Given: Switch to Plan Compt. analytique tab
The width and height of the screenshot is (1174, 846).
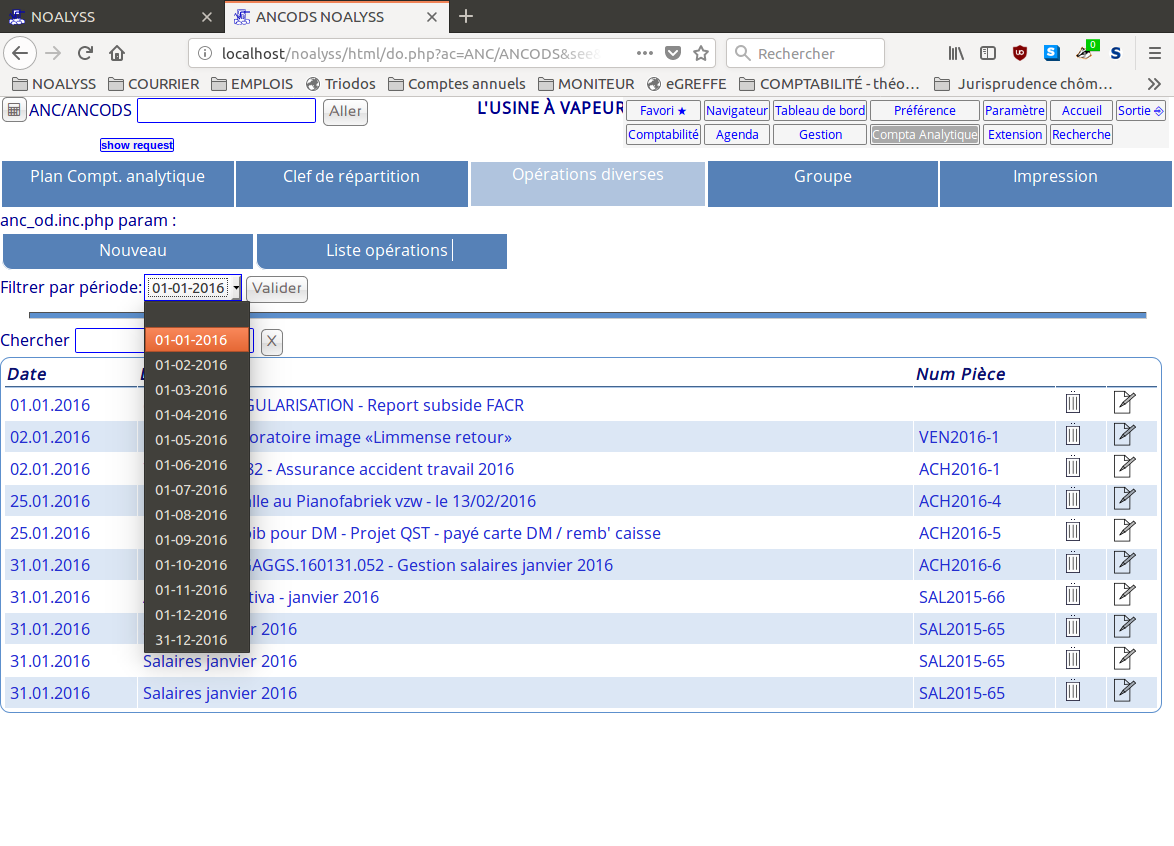Looking at the screenshot, I should (x=117, y=177).
